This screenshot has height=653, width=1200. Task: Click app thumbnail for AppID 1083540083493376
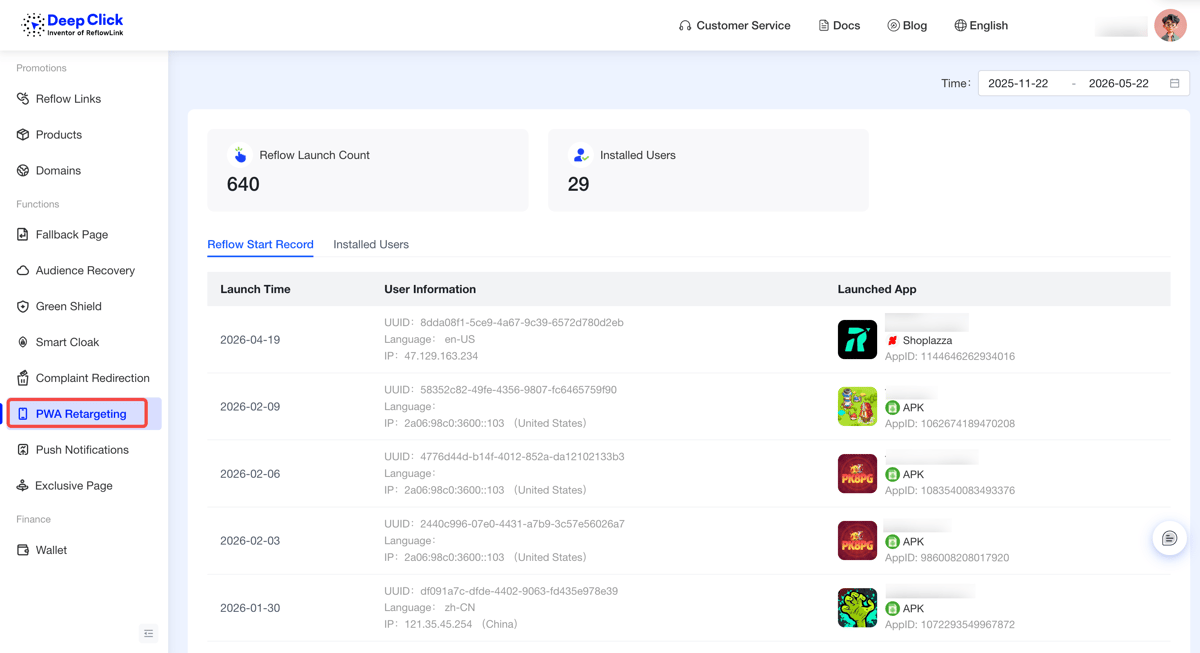(857, 474)
